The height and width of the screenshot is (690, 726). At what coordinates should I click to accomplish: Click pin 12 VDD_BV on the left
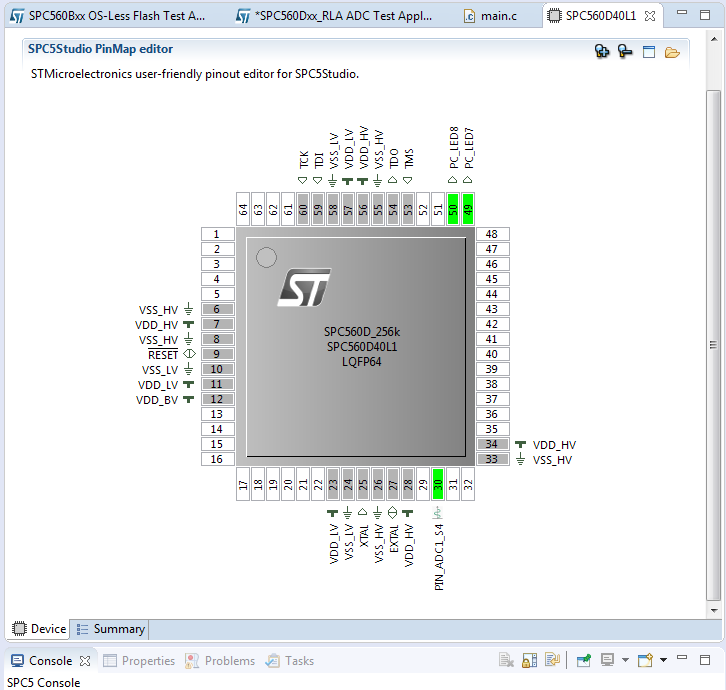point(217,399)
